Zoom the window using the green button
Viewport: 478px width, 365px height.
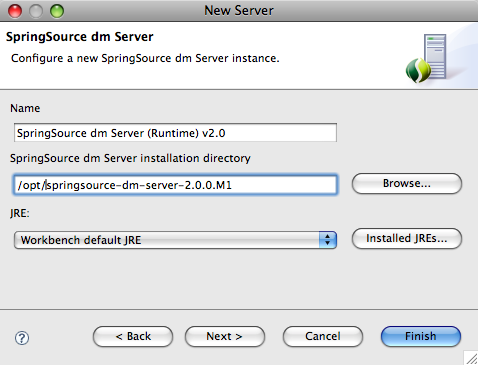57,11
